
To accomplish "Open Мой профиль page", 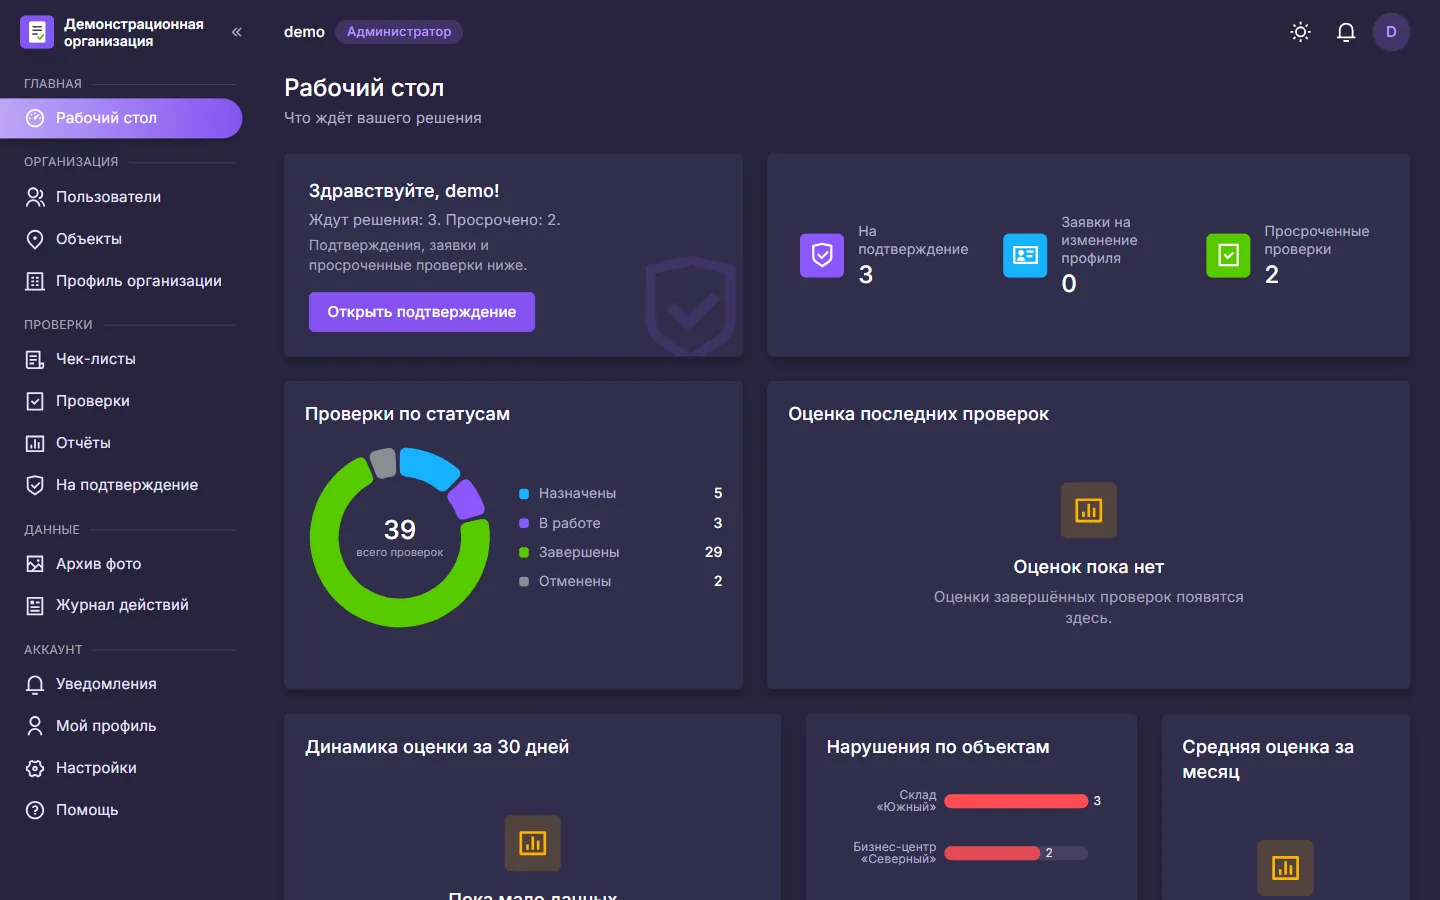I will (x=121, y=726).
